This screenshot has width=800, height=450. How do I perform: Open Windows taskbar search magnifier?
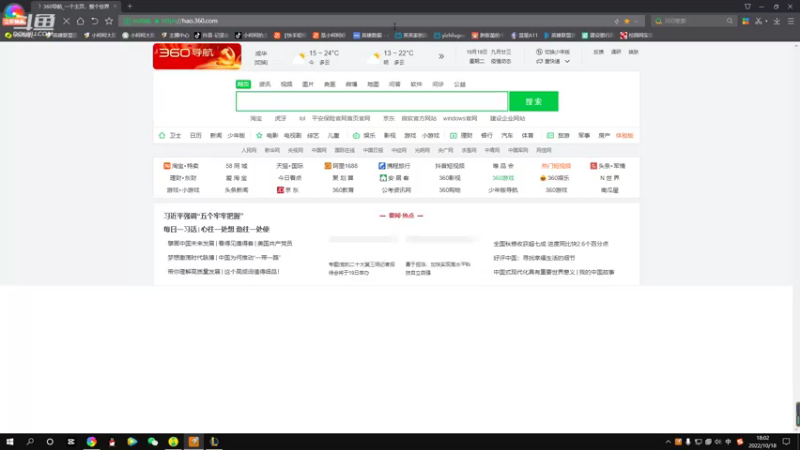[x=30, y=442]
